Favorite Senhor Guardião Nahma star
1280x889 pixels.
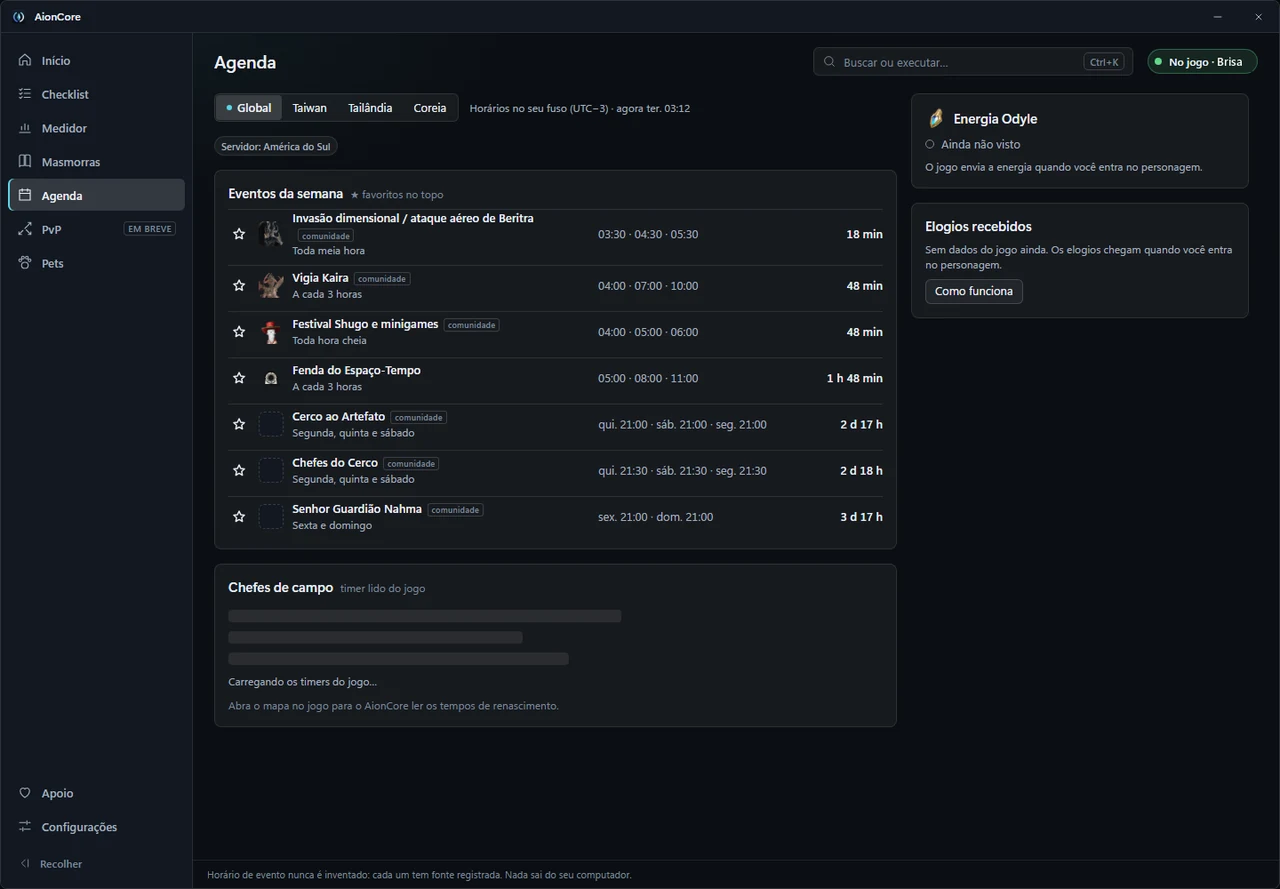pyautogui.click(x=239, y=517)
